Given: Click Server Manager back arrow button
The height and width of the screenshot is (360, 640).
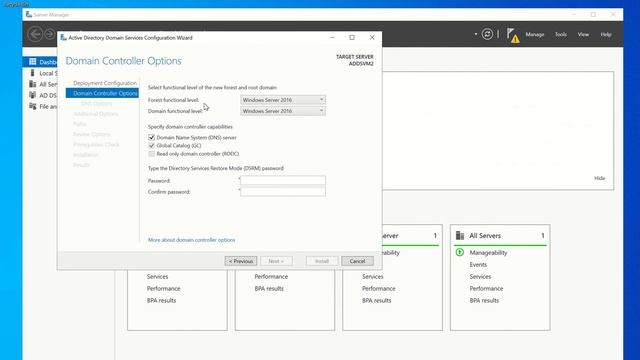Looking at the screenshot, I should [35, 34].
